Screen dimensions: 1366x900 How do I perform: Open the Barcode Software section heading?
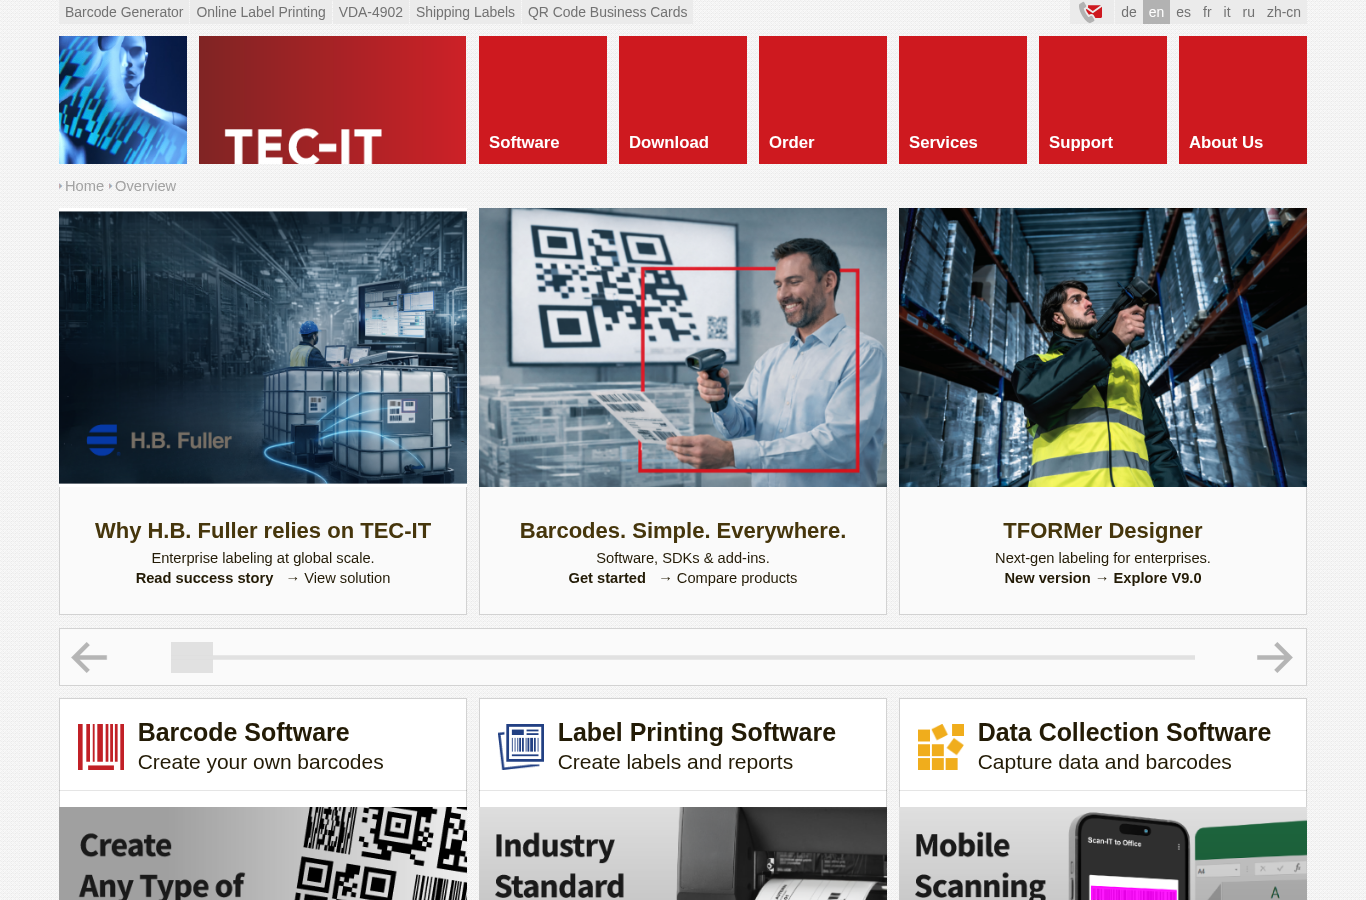244,732
